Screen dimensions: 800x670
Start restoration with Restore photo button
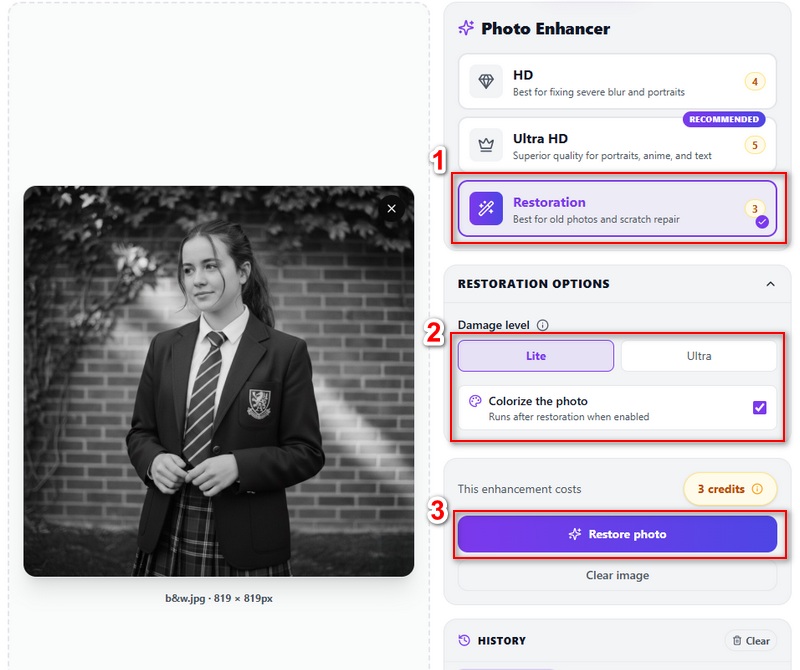pos(617,534)
